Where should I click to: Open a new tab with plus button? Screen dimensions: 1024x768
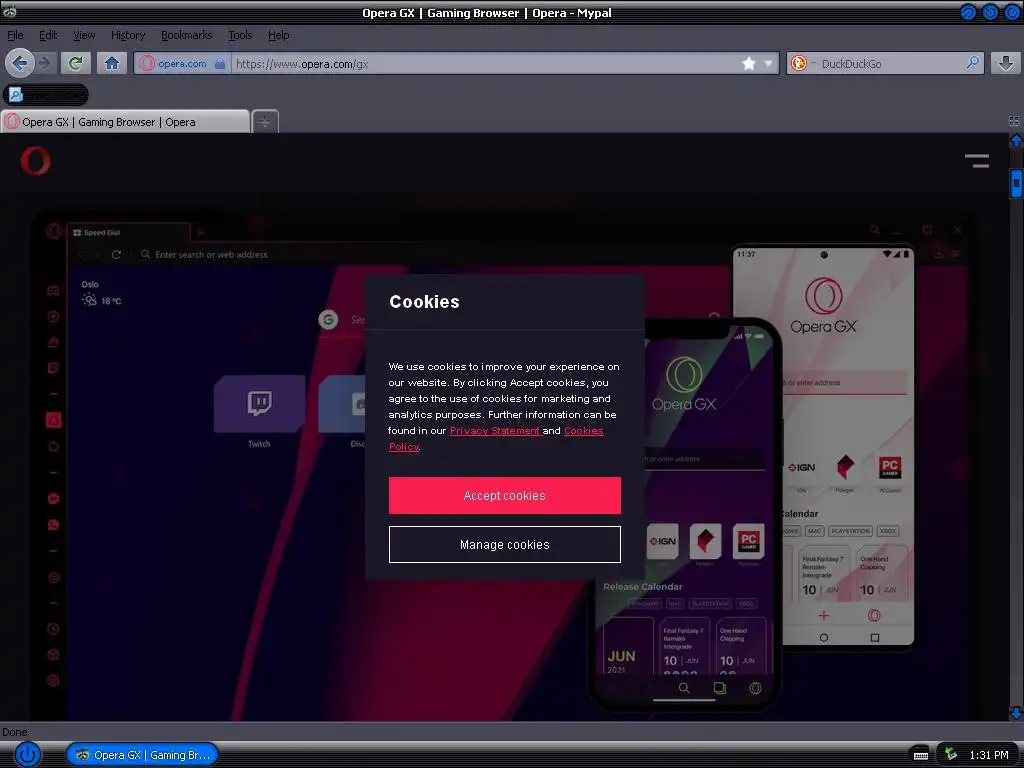(x=265, y=121)
